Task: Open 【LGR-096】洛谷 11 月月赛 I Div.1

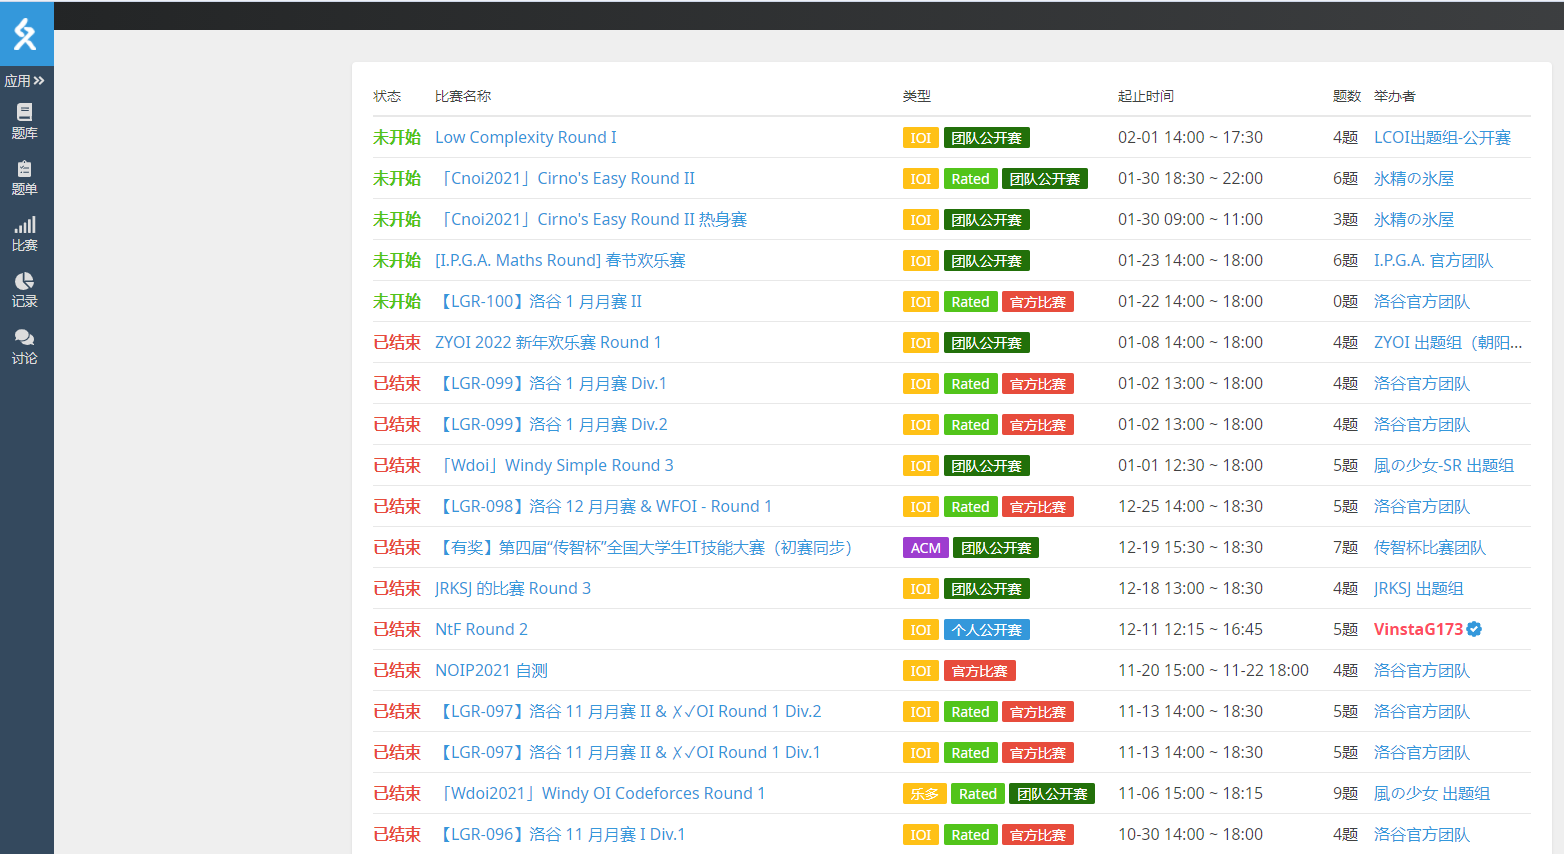Action: 560,834
